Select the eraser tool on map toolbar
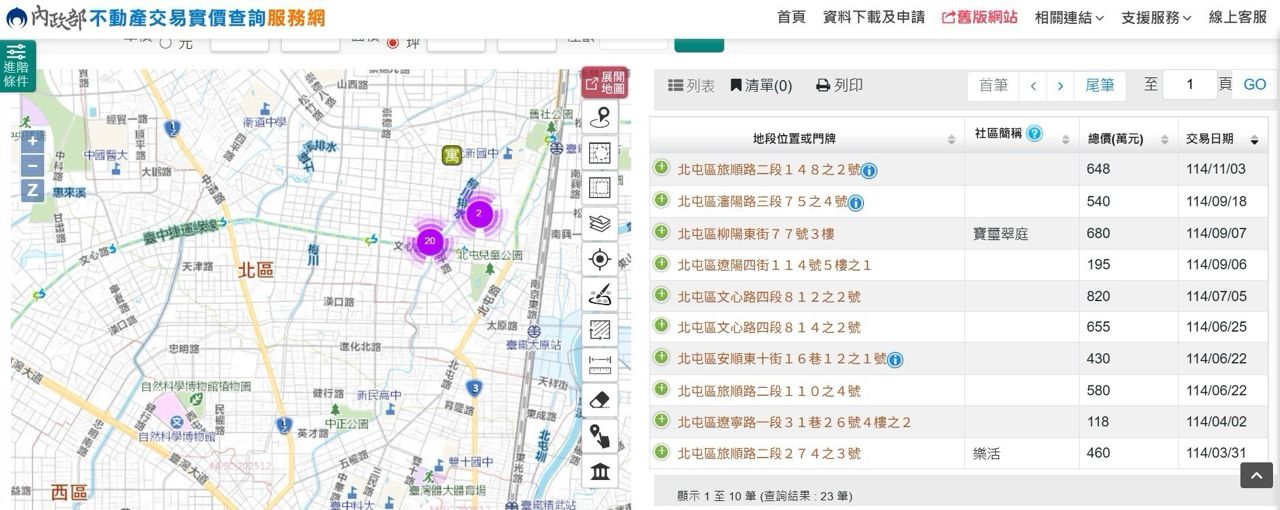The height and width of the screenshot is (510, 1280). (x=600, y=400)
